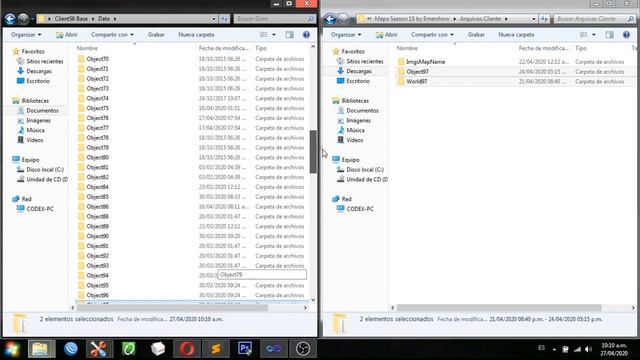Click Nueva carpeta in right window
The image size is (640, 360).
click(x=516, y=35)
